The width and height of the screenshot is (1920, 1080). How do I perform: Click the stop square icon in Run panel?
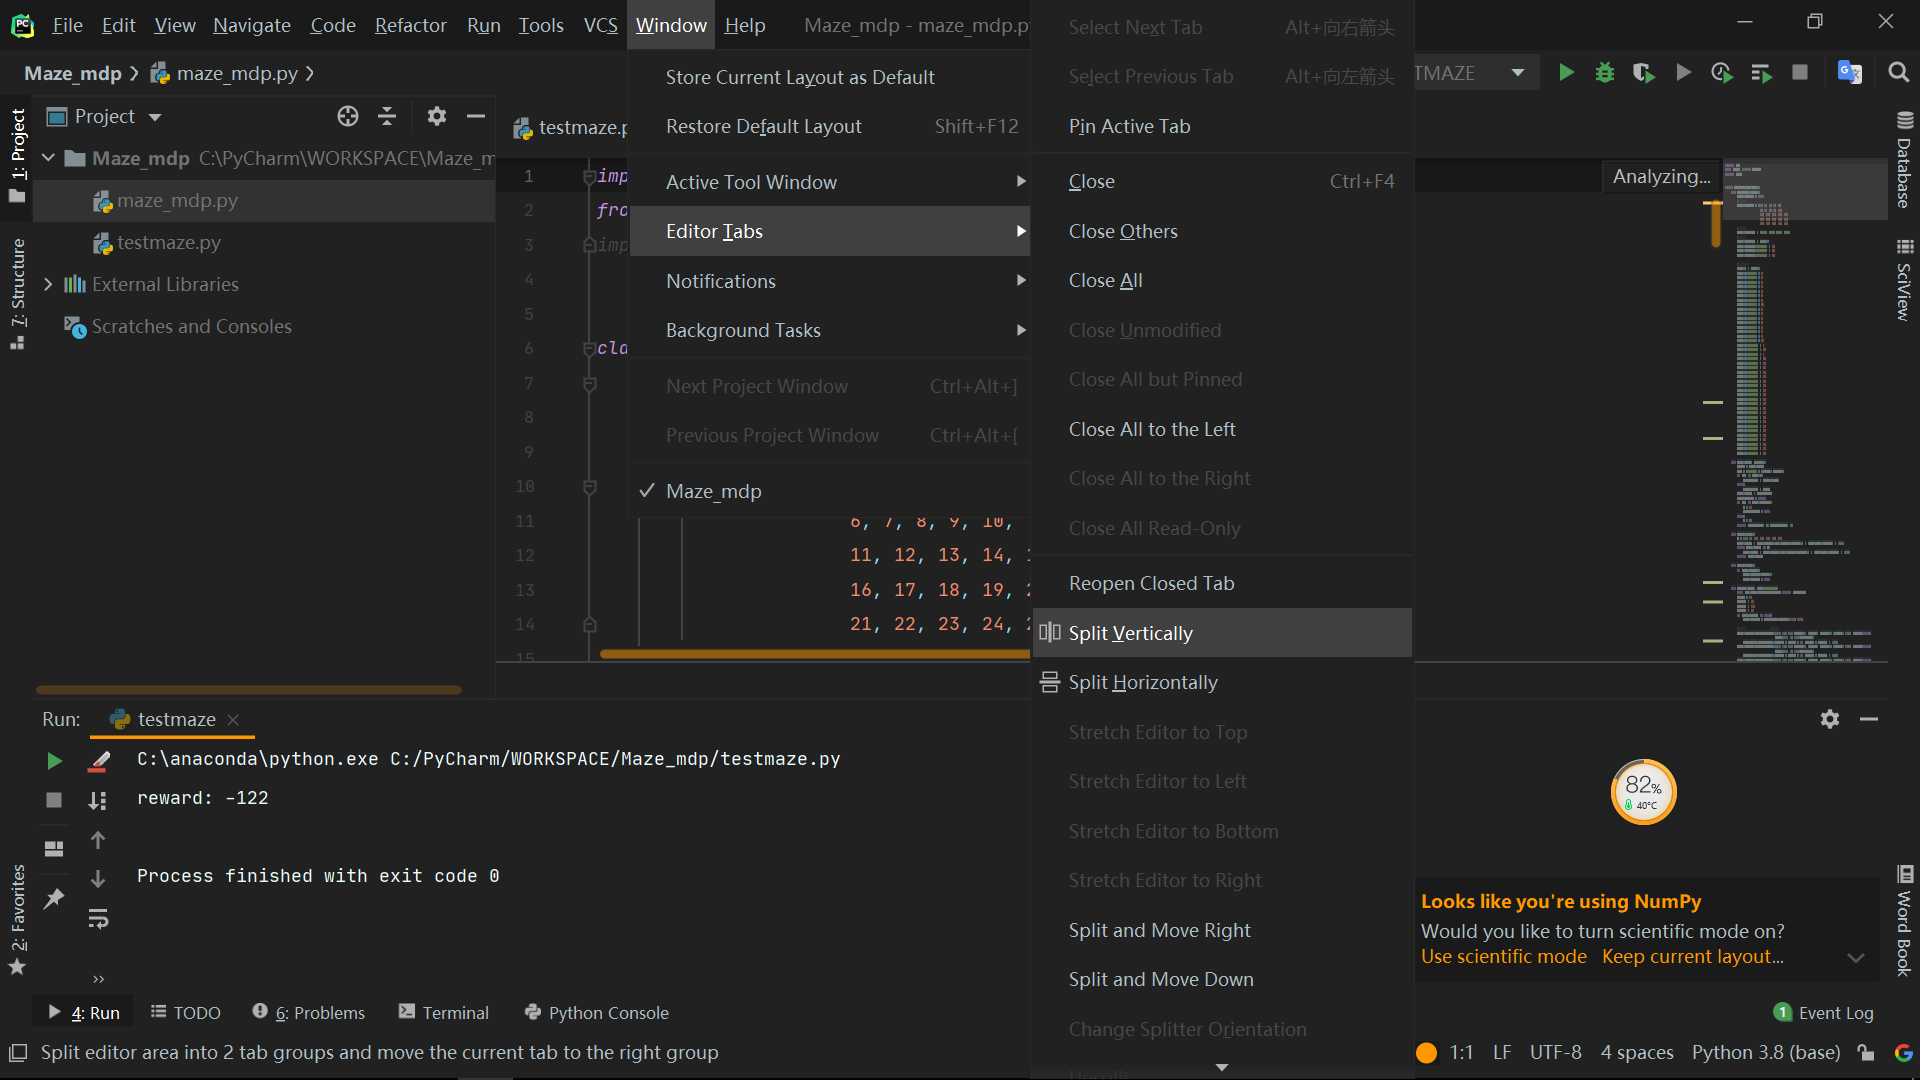point(54,800)
